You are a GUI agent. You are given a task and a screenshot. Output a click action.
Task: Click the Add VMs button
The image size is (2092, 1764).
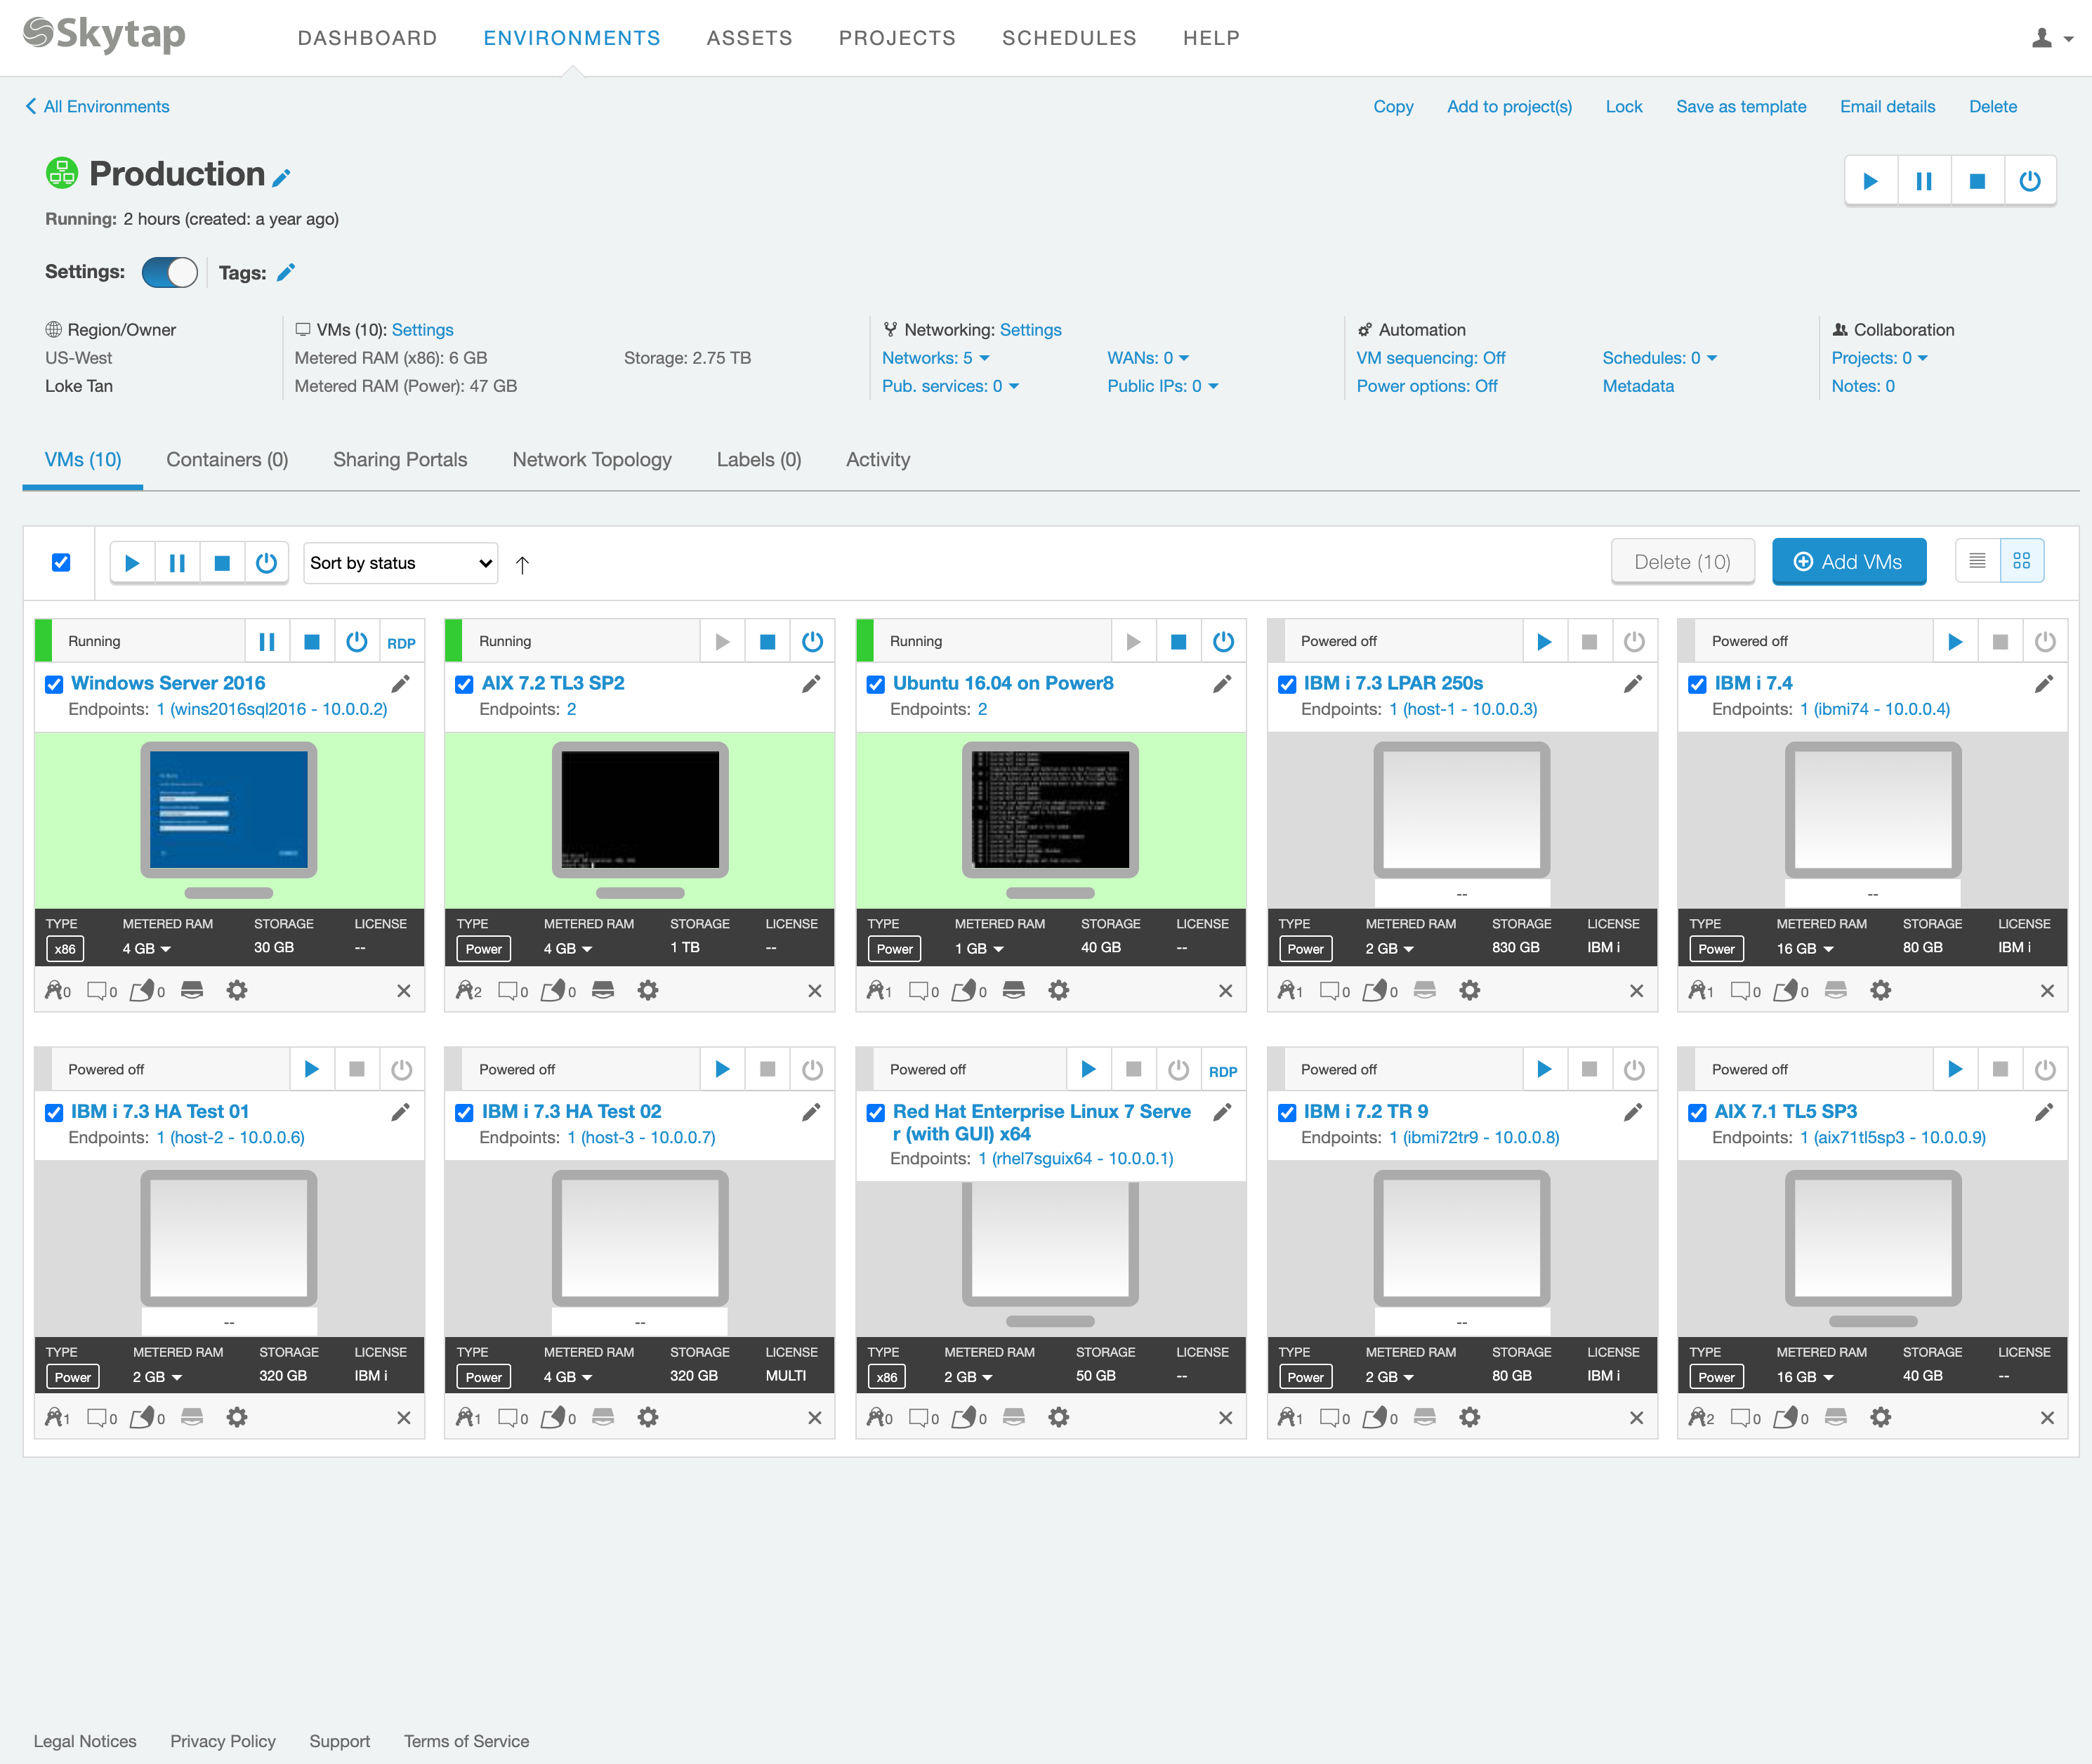point(1848,562)
